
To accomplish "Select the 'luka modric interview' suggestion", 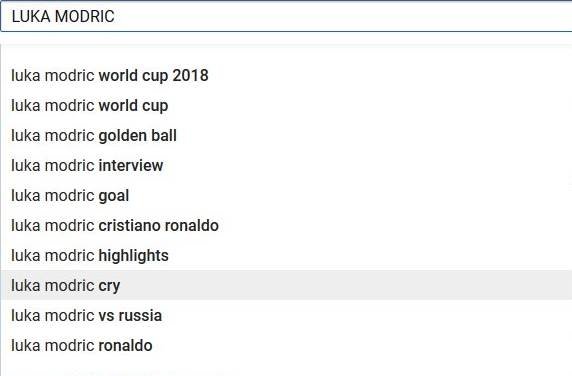I will click(x=286, y=166).
